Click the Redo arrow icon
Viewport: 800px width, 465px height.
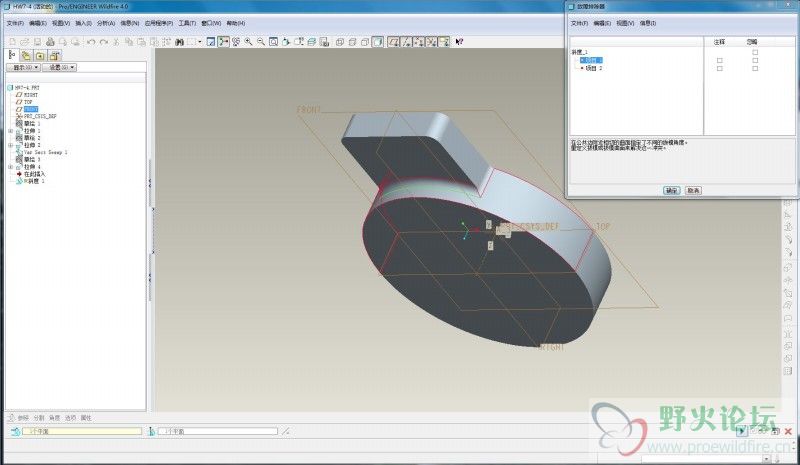[x=104, y=42]
